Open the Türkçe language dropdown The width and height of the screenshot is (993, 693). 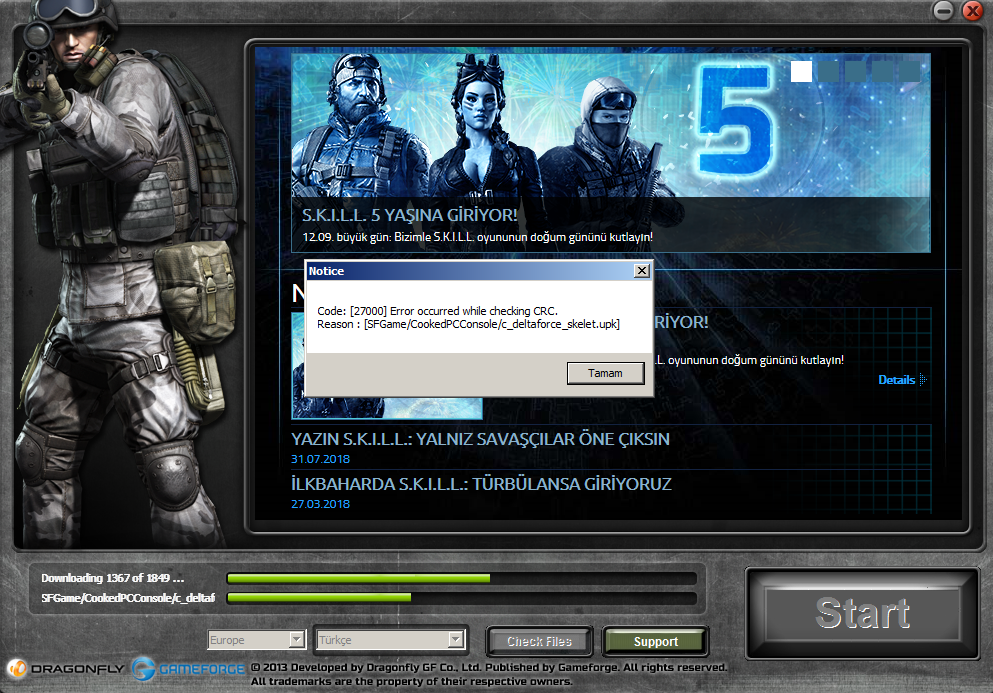[x=391, y=640]
